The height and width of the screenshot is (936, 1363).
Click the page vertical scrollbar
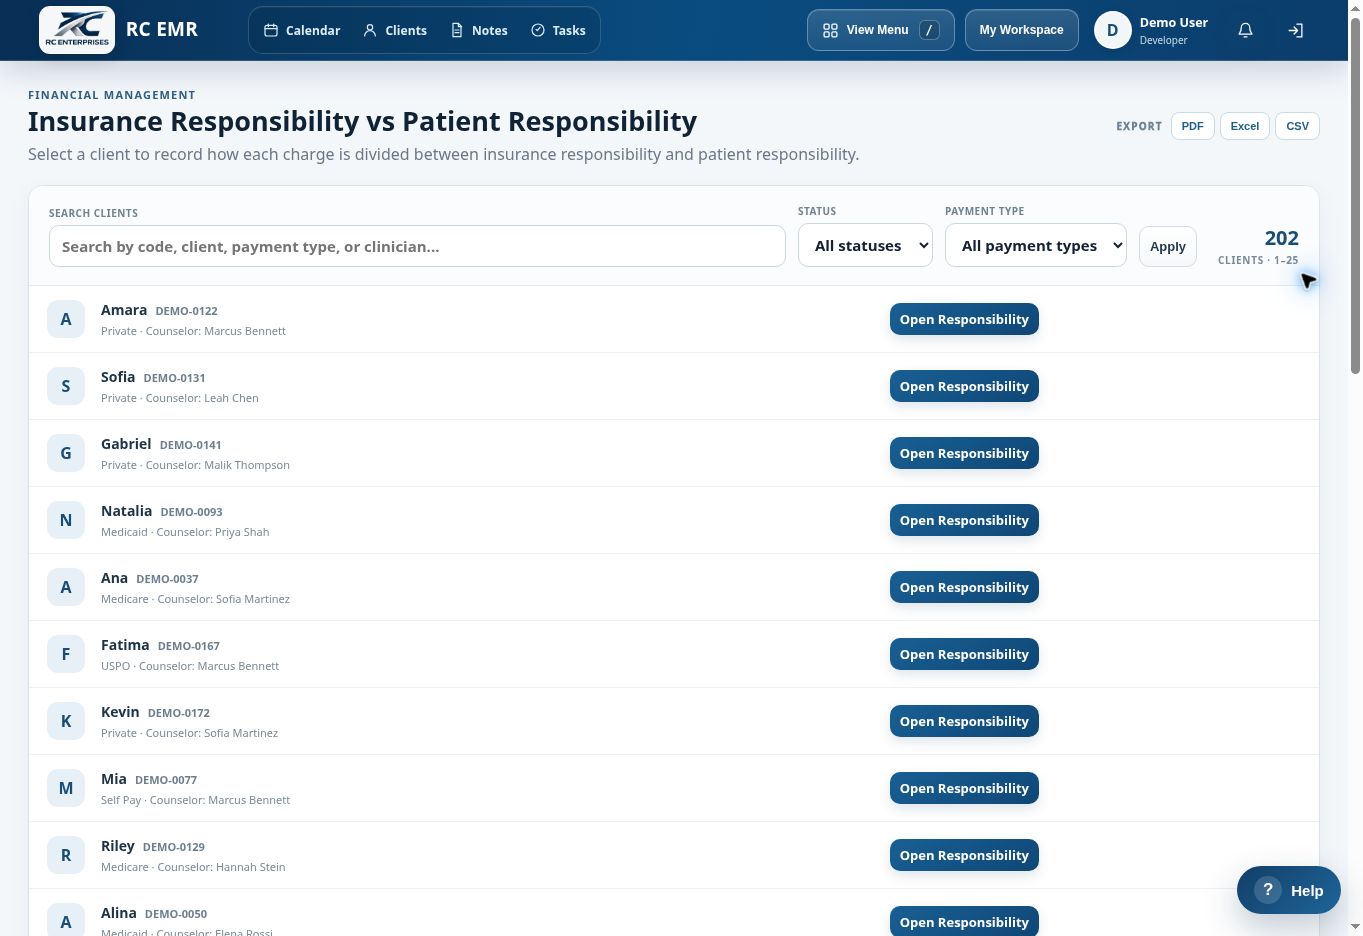[x=1355, y=195]
